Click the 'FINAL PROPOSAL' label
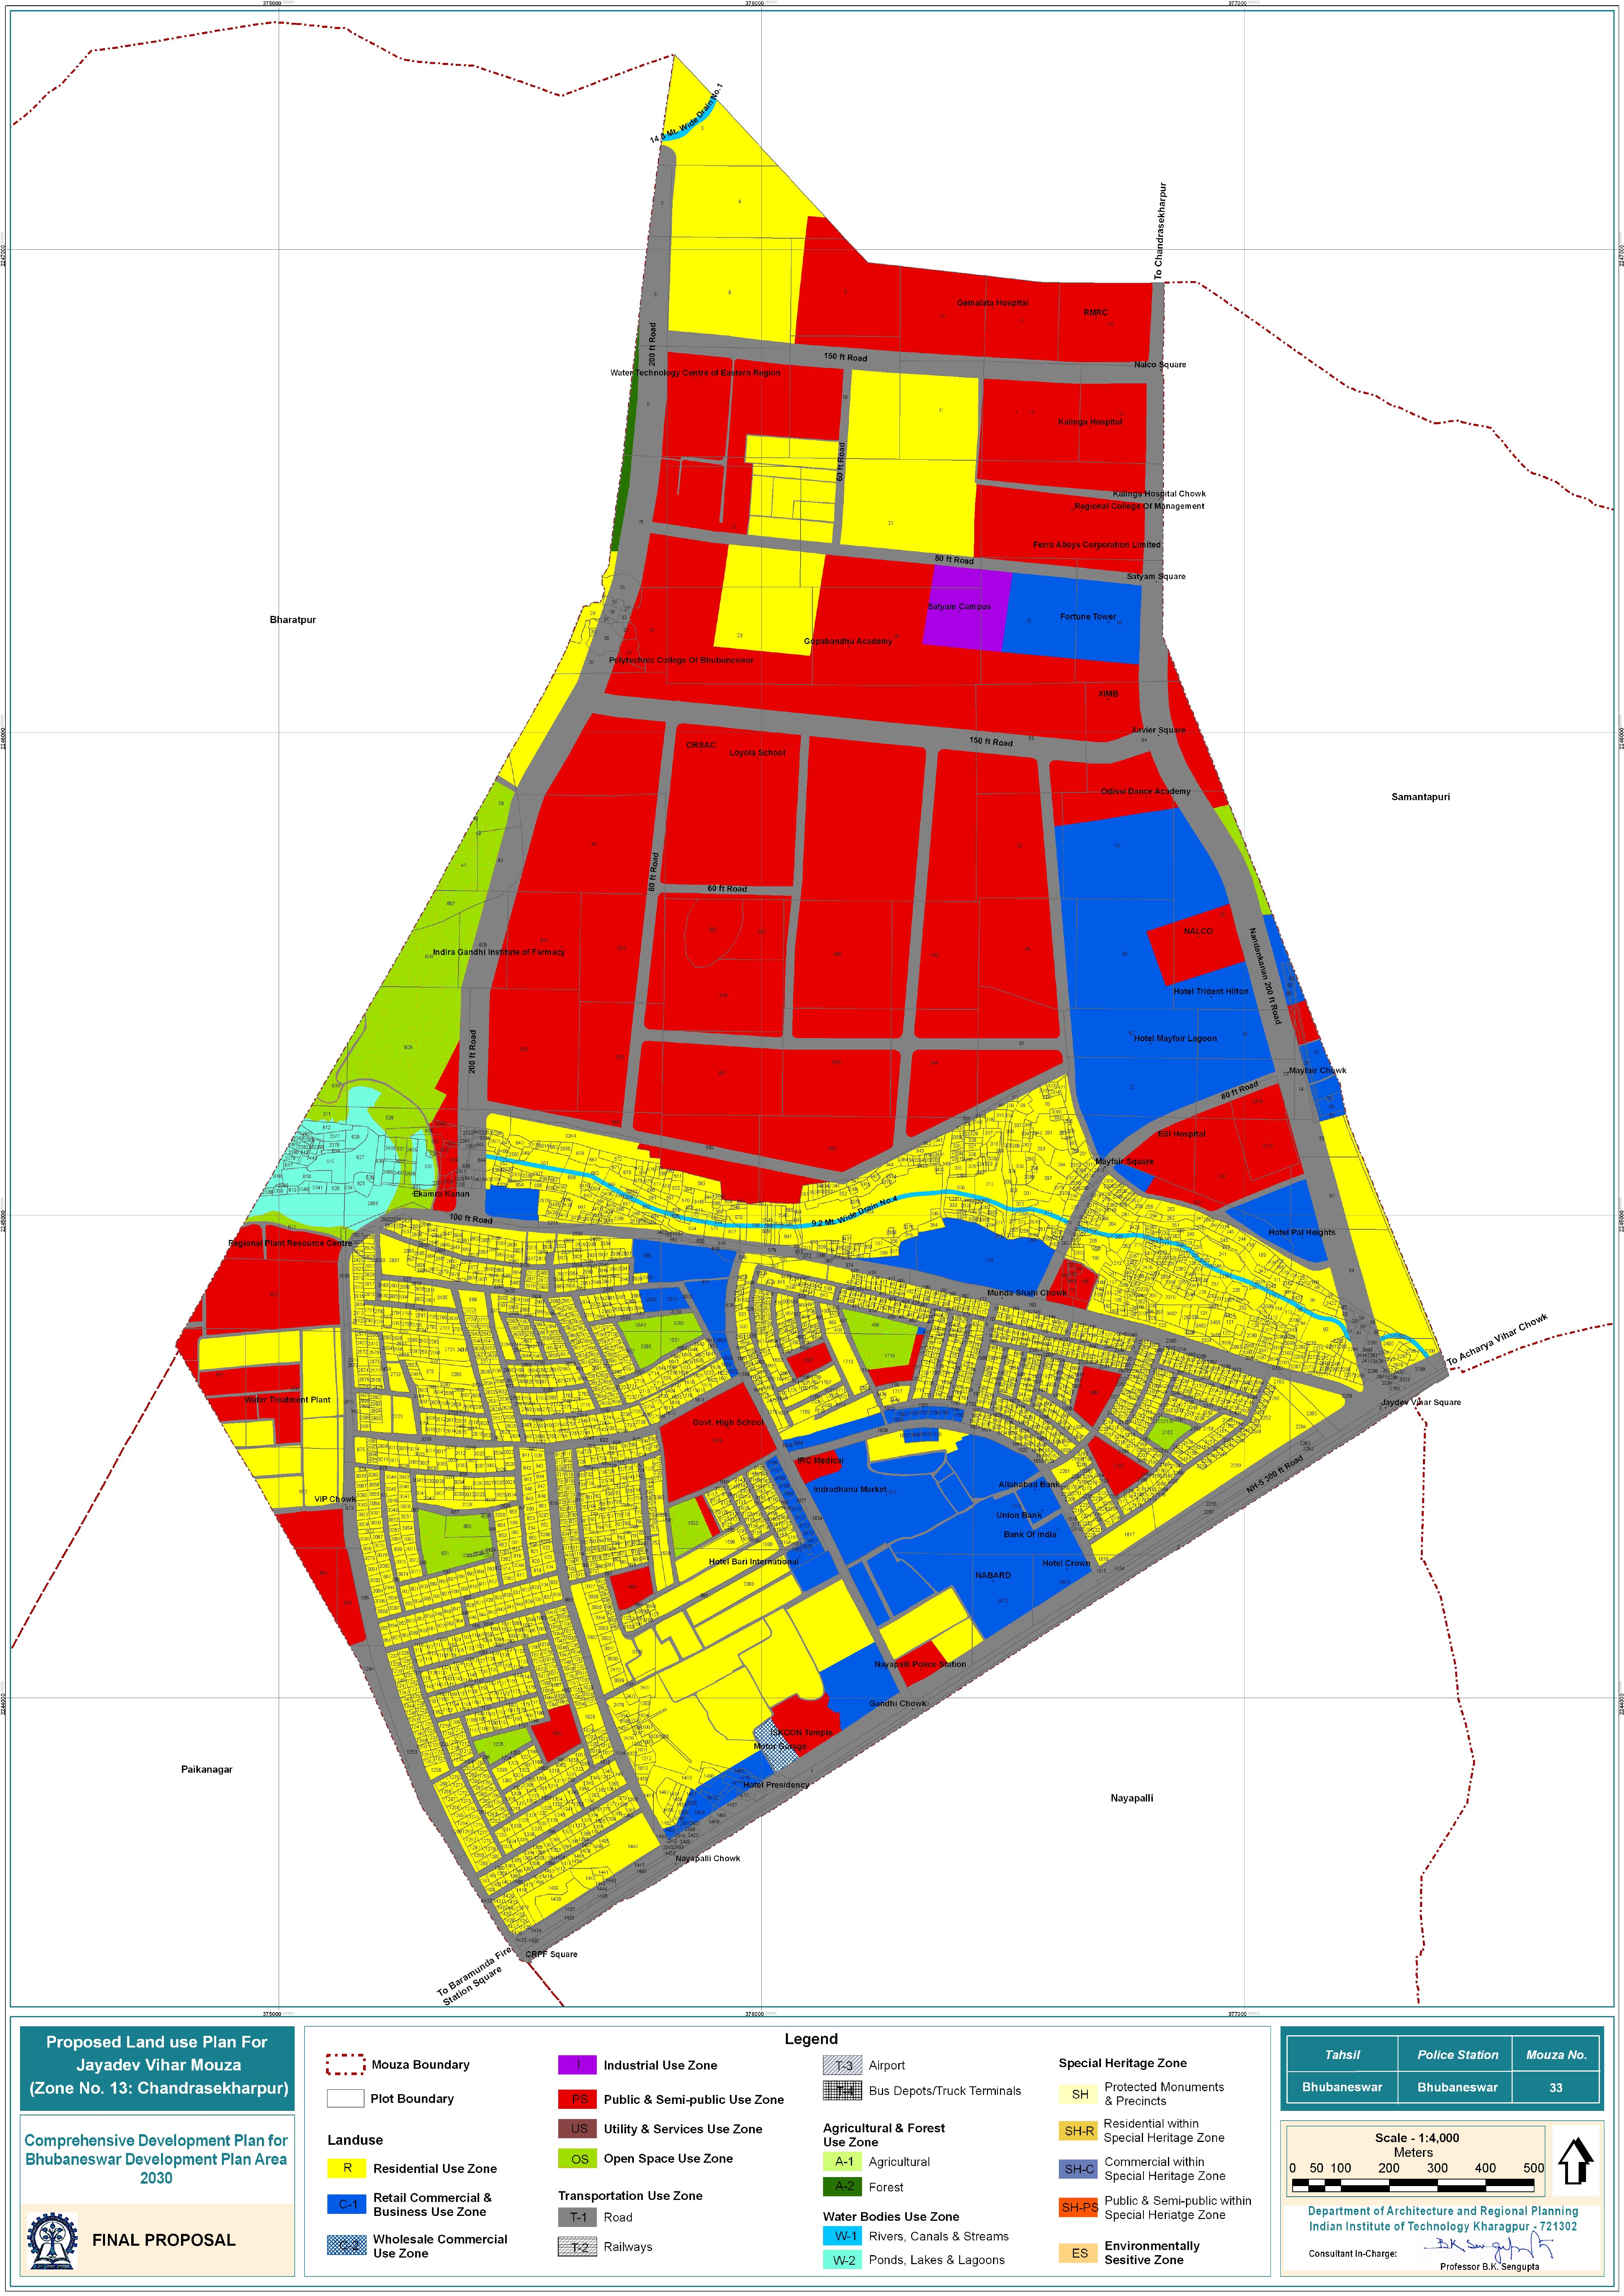Screen dimensions: 1624x2296 click(164, 2241)
